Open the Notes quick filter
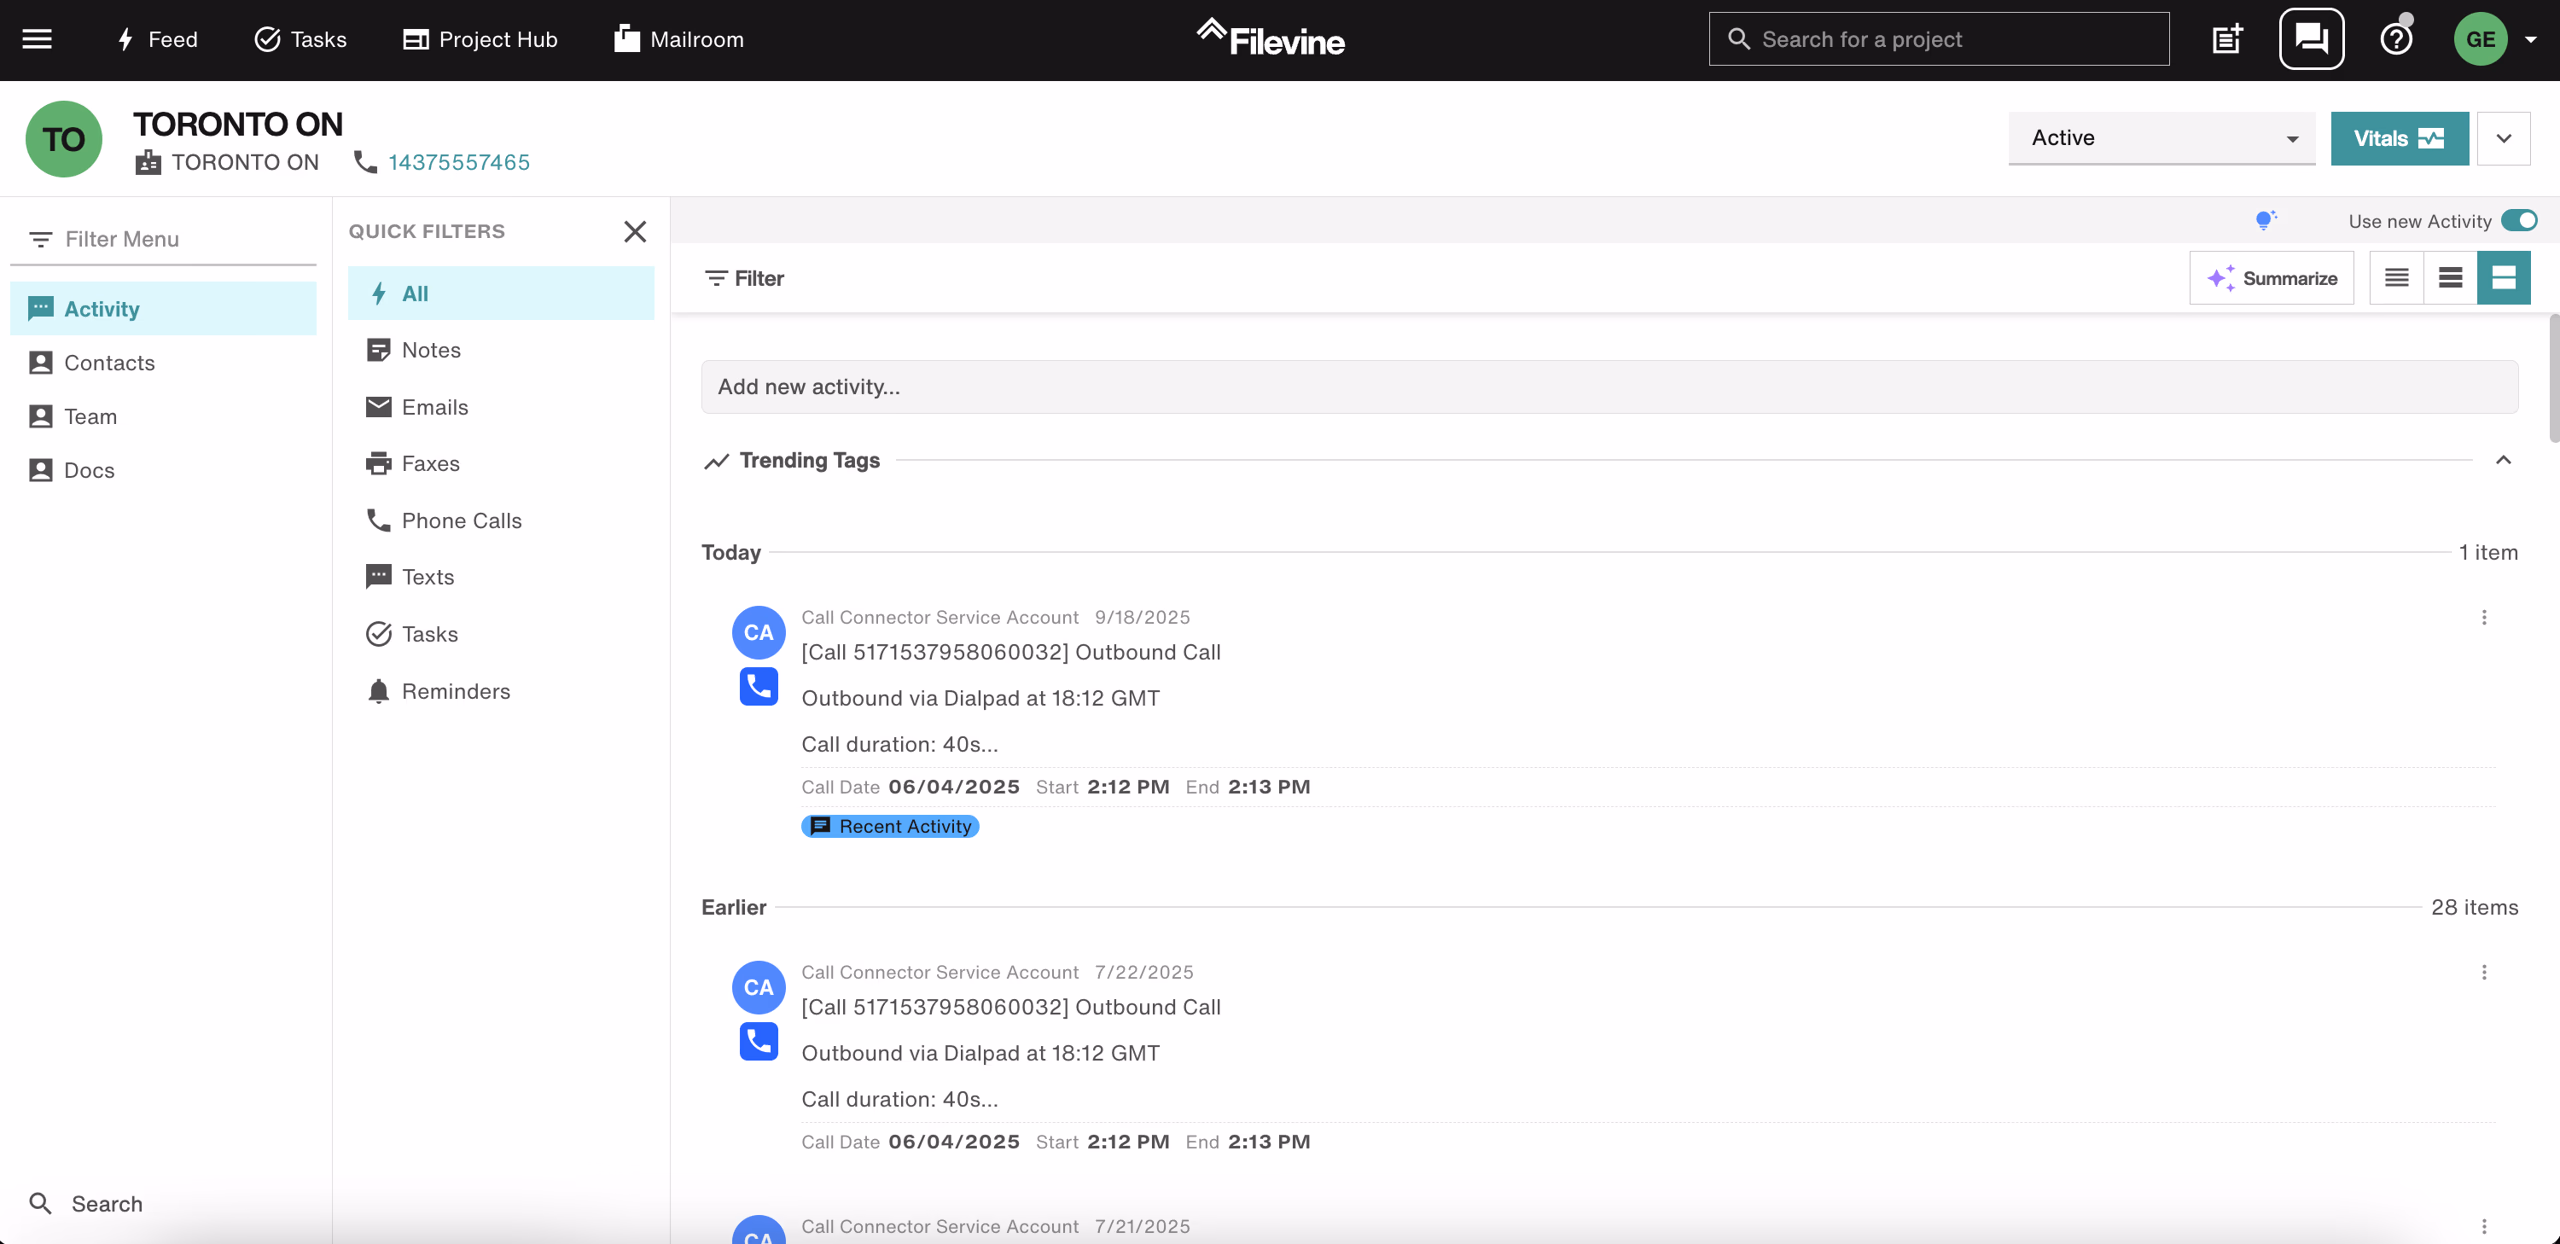The height and width of the screenshot is (1244, 2560). tap(431, 349)
